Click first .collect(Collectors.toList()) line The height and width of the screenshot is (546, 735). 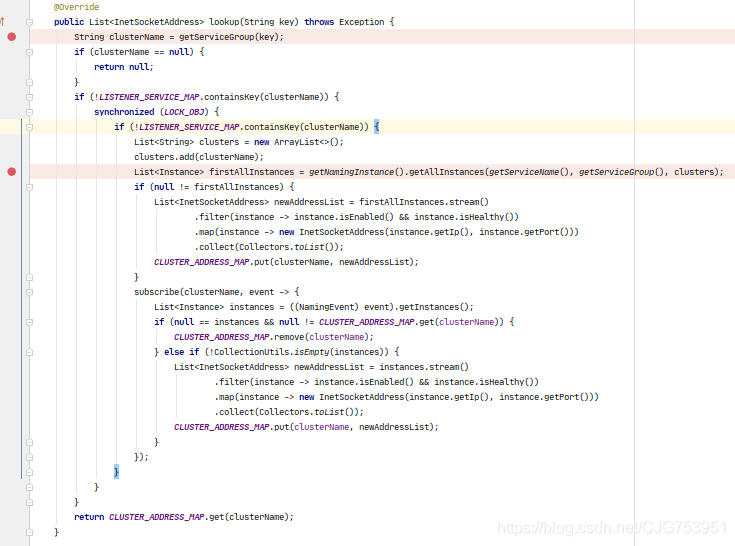[x=269, y=247]
